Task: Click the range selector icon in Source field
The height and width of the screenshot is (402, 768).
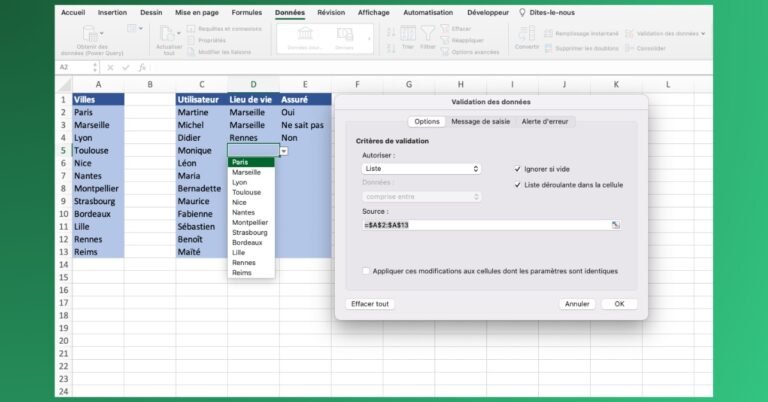Action: (616, 225)
